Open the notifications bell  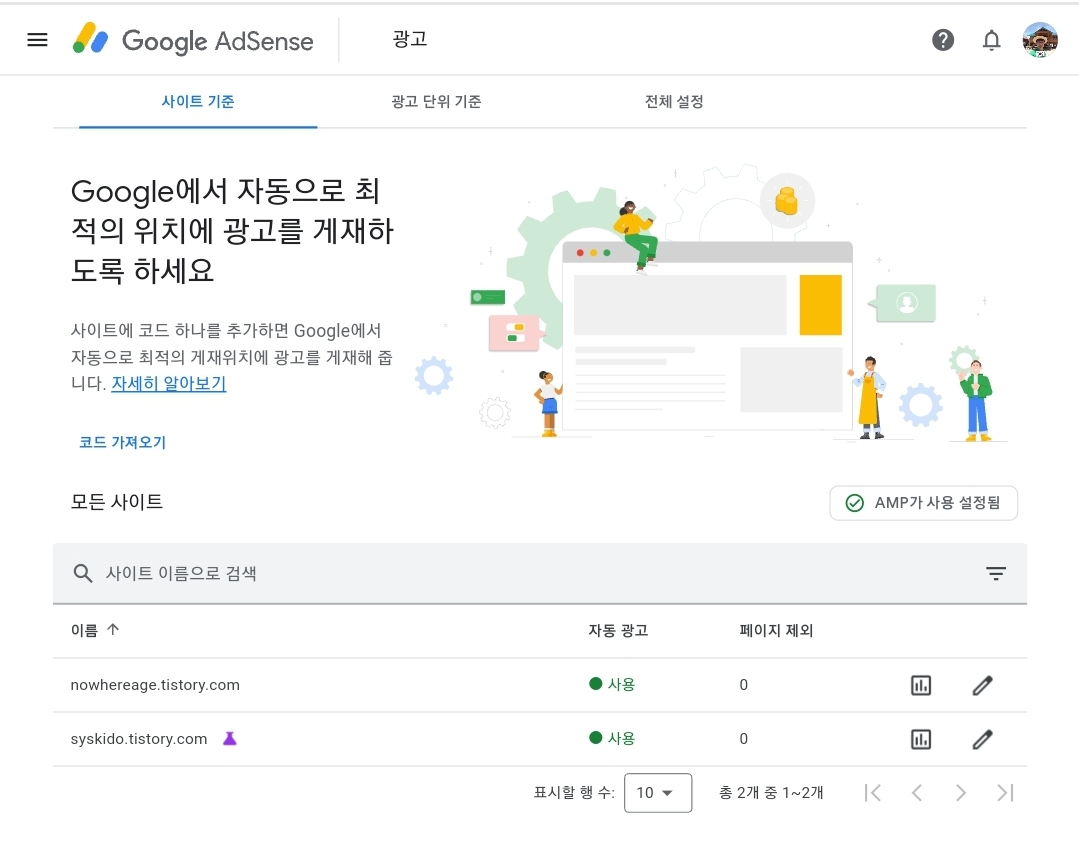[x=991, y=40]
